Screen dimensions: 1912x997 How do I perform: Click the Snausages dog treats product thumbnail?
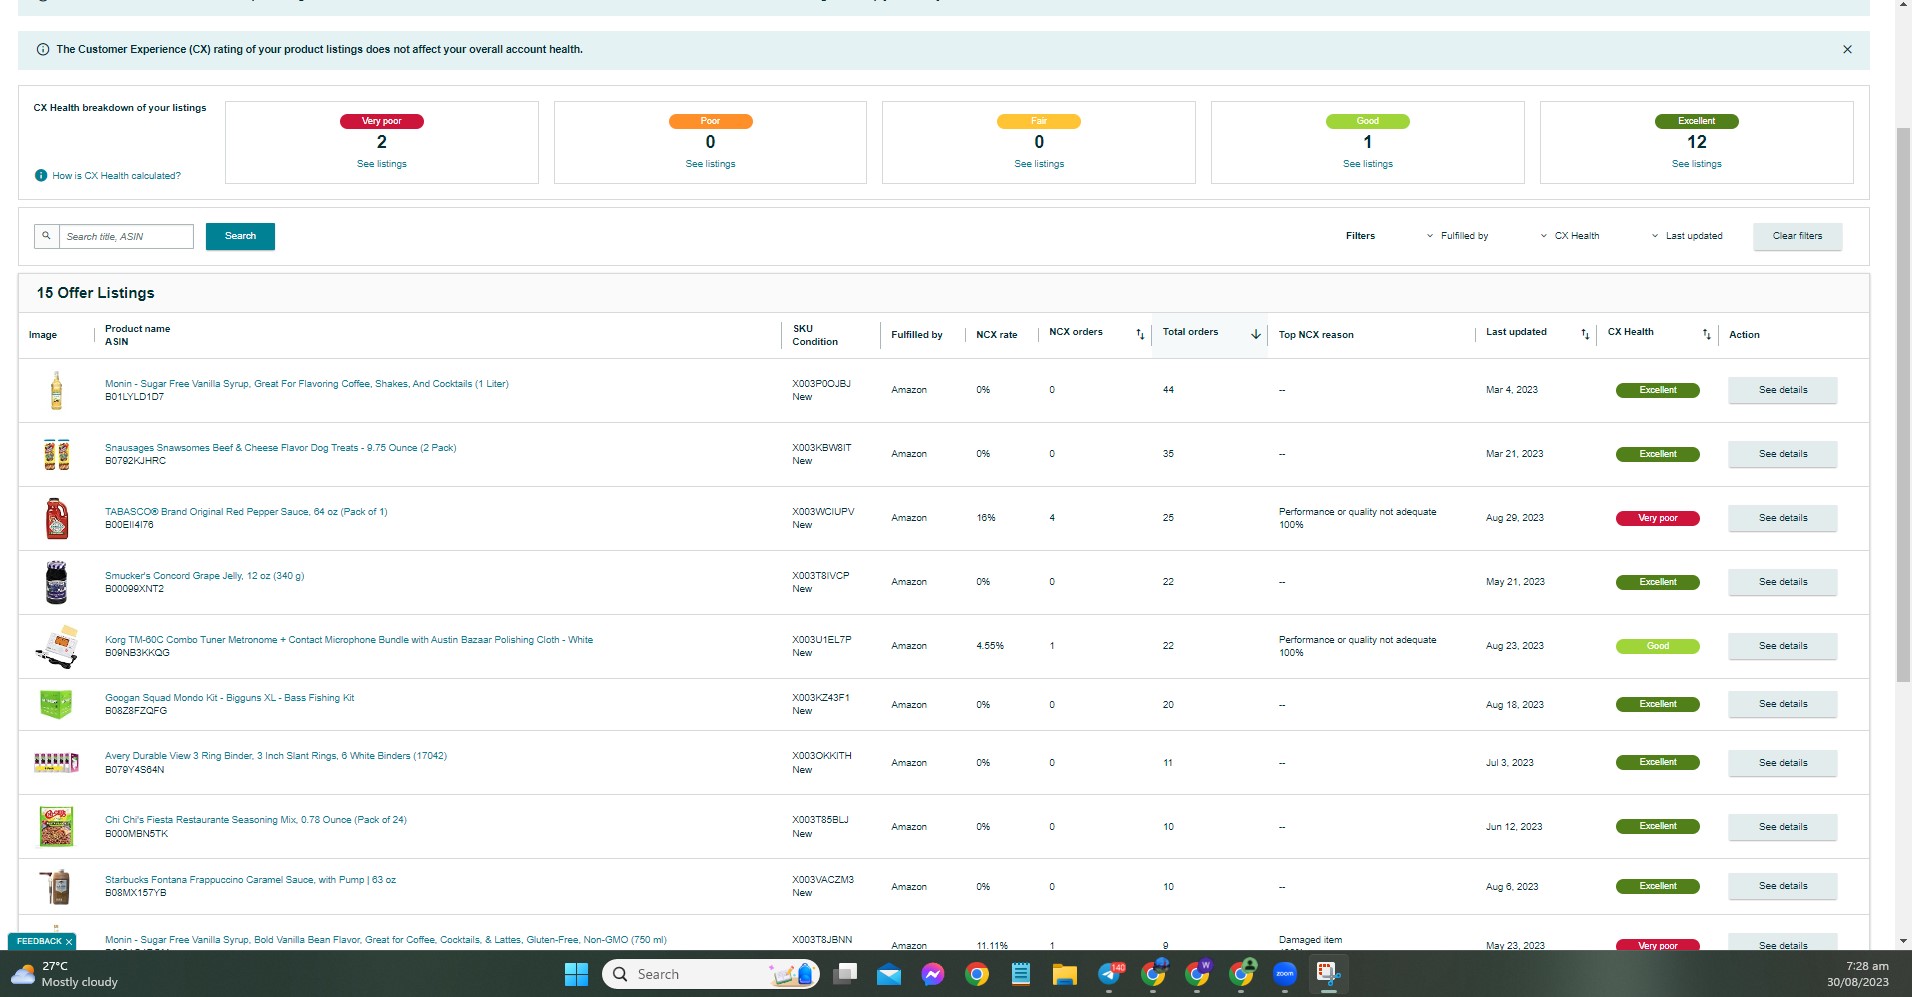[x=56, y=454]
